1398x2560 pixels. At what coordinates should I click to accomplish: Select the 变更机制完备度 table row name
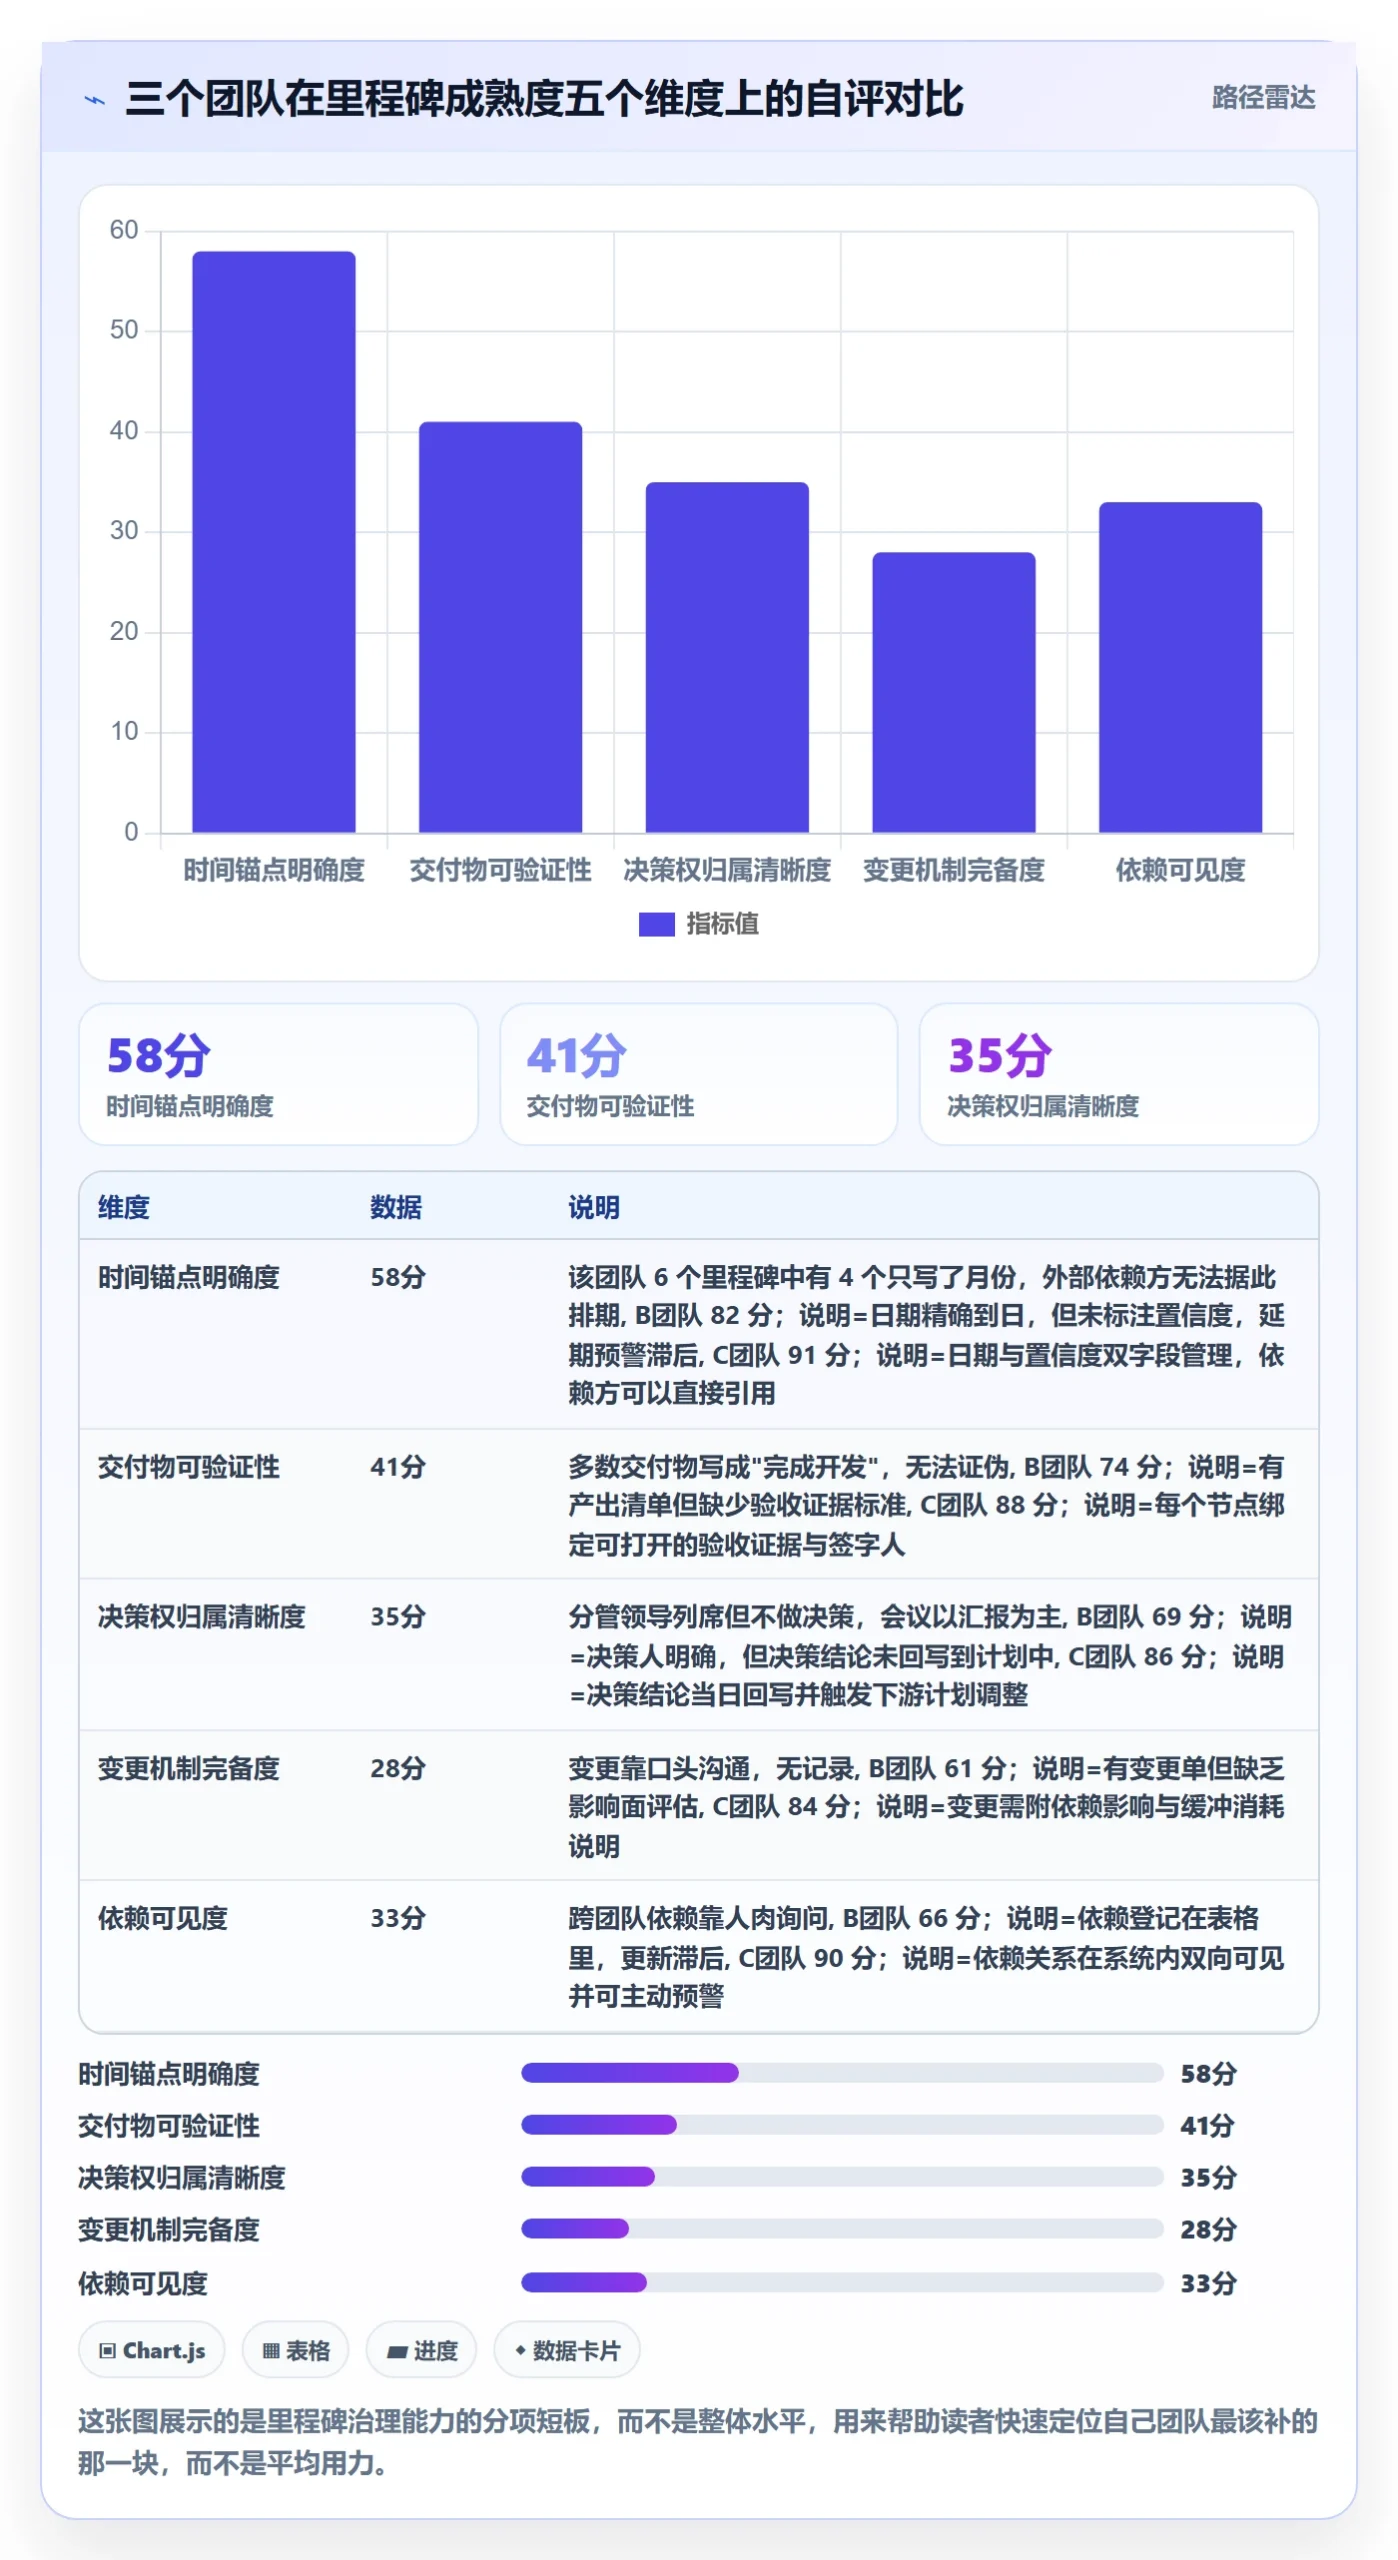coord(188,1768)
